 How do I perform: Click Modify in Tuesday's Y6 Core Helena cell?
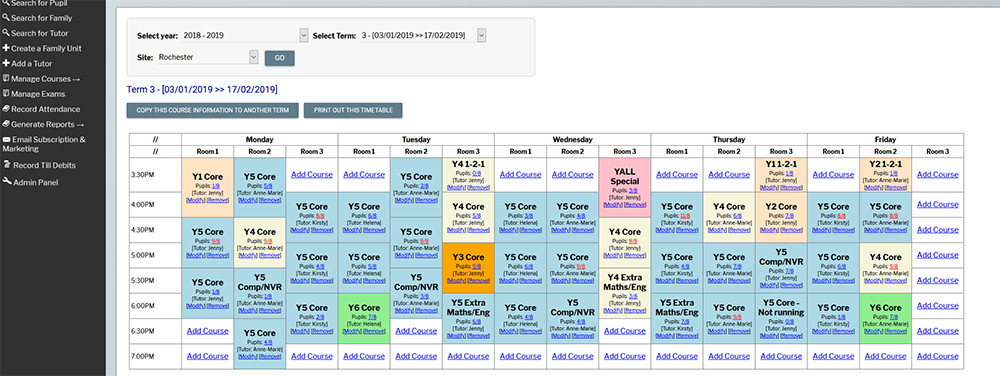coord(353,331)
